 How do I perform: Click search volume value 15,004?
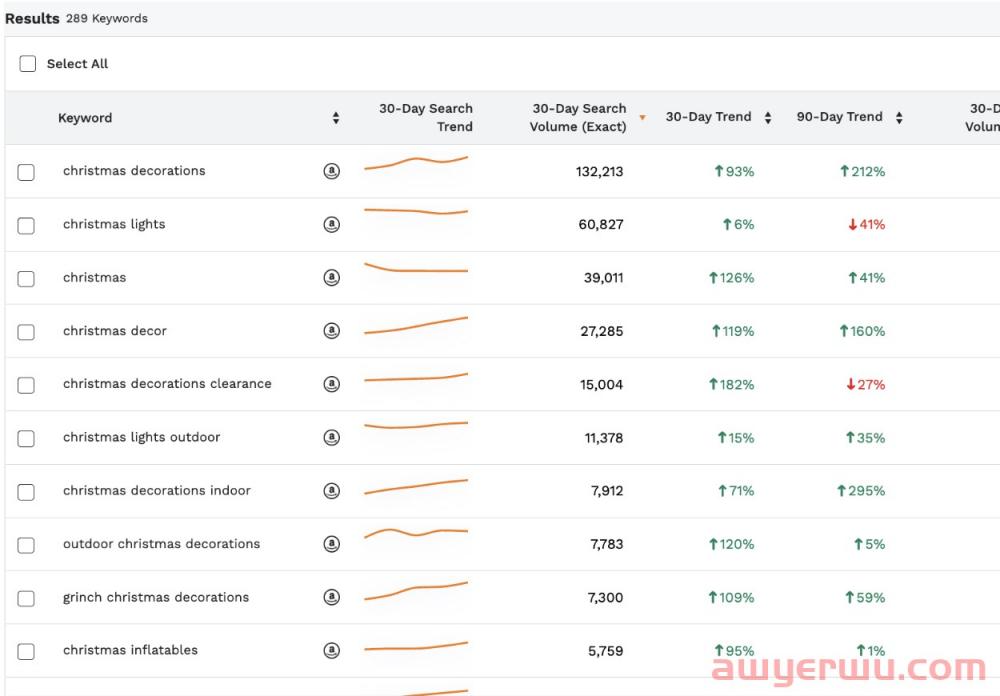coord(601,385)
